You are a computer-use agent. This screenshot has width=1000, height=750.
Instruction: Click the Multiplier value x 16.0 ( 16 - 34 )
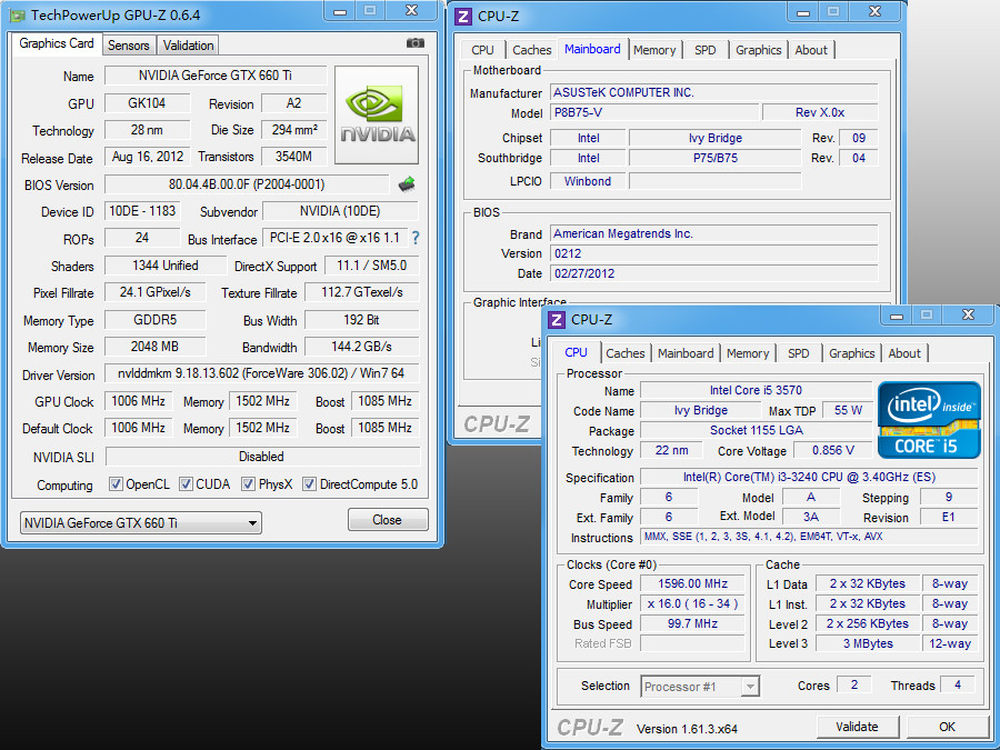(693, 604)
